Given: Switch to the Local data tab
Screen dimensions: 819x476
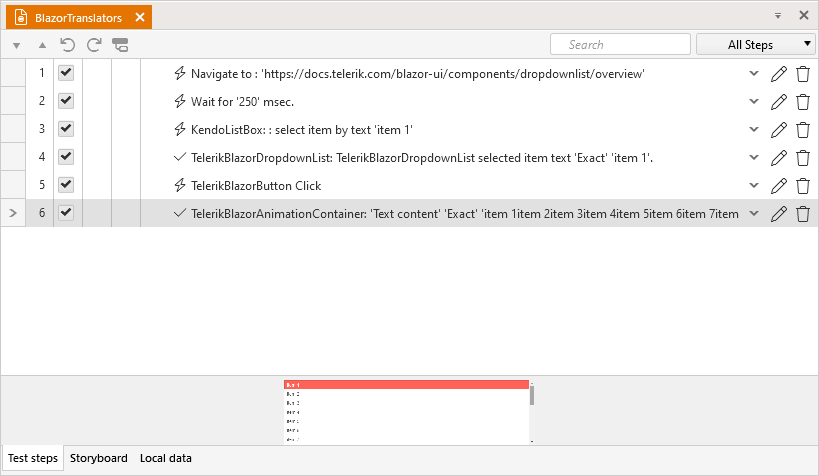Looking at the screenshot, I should pos(166,458).
